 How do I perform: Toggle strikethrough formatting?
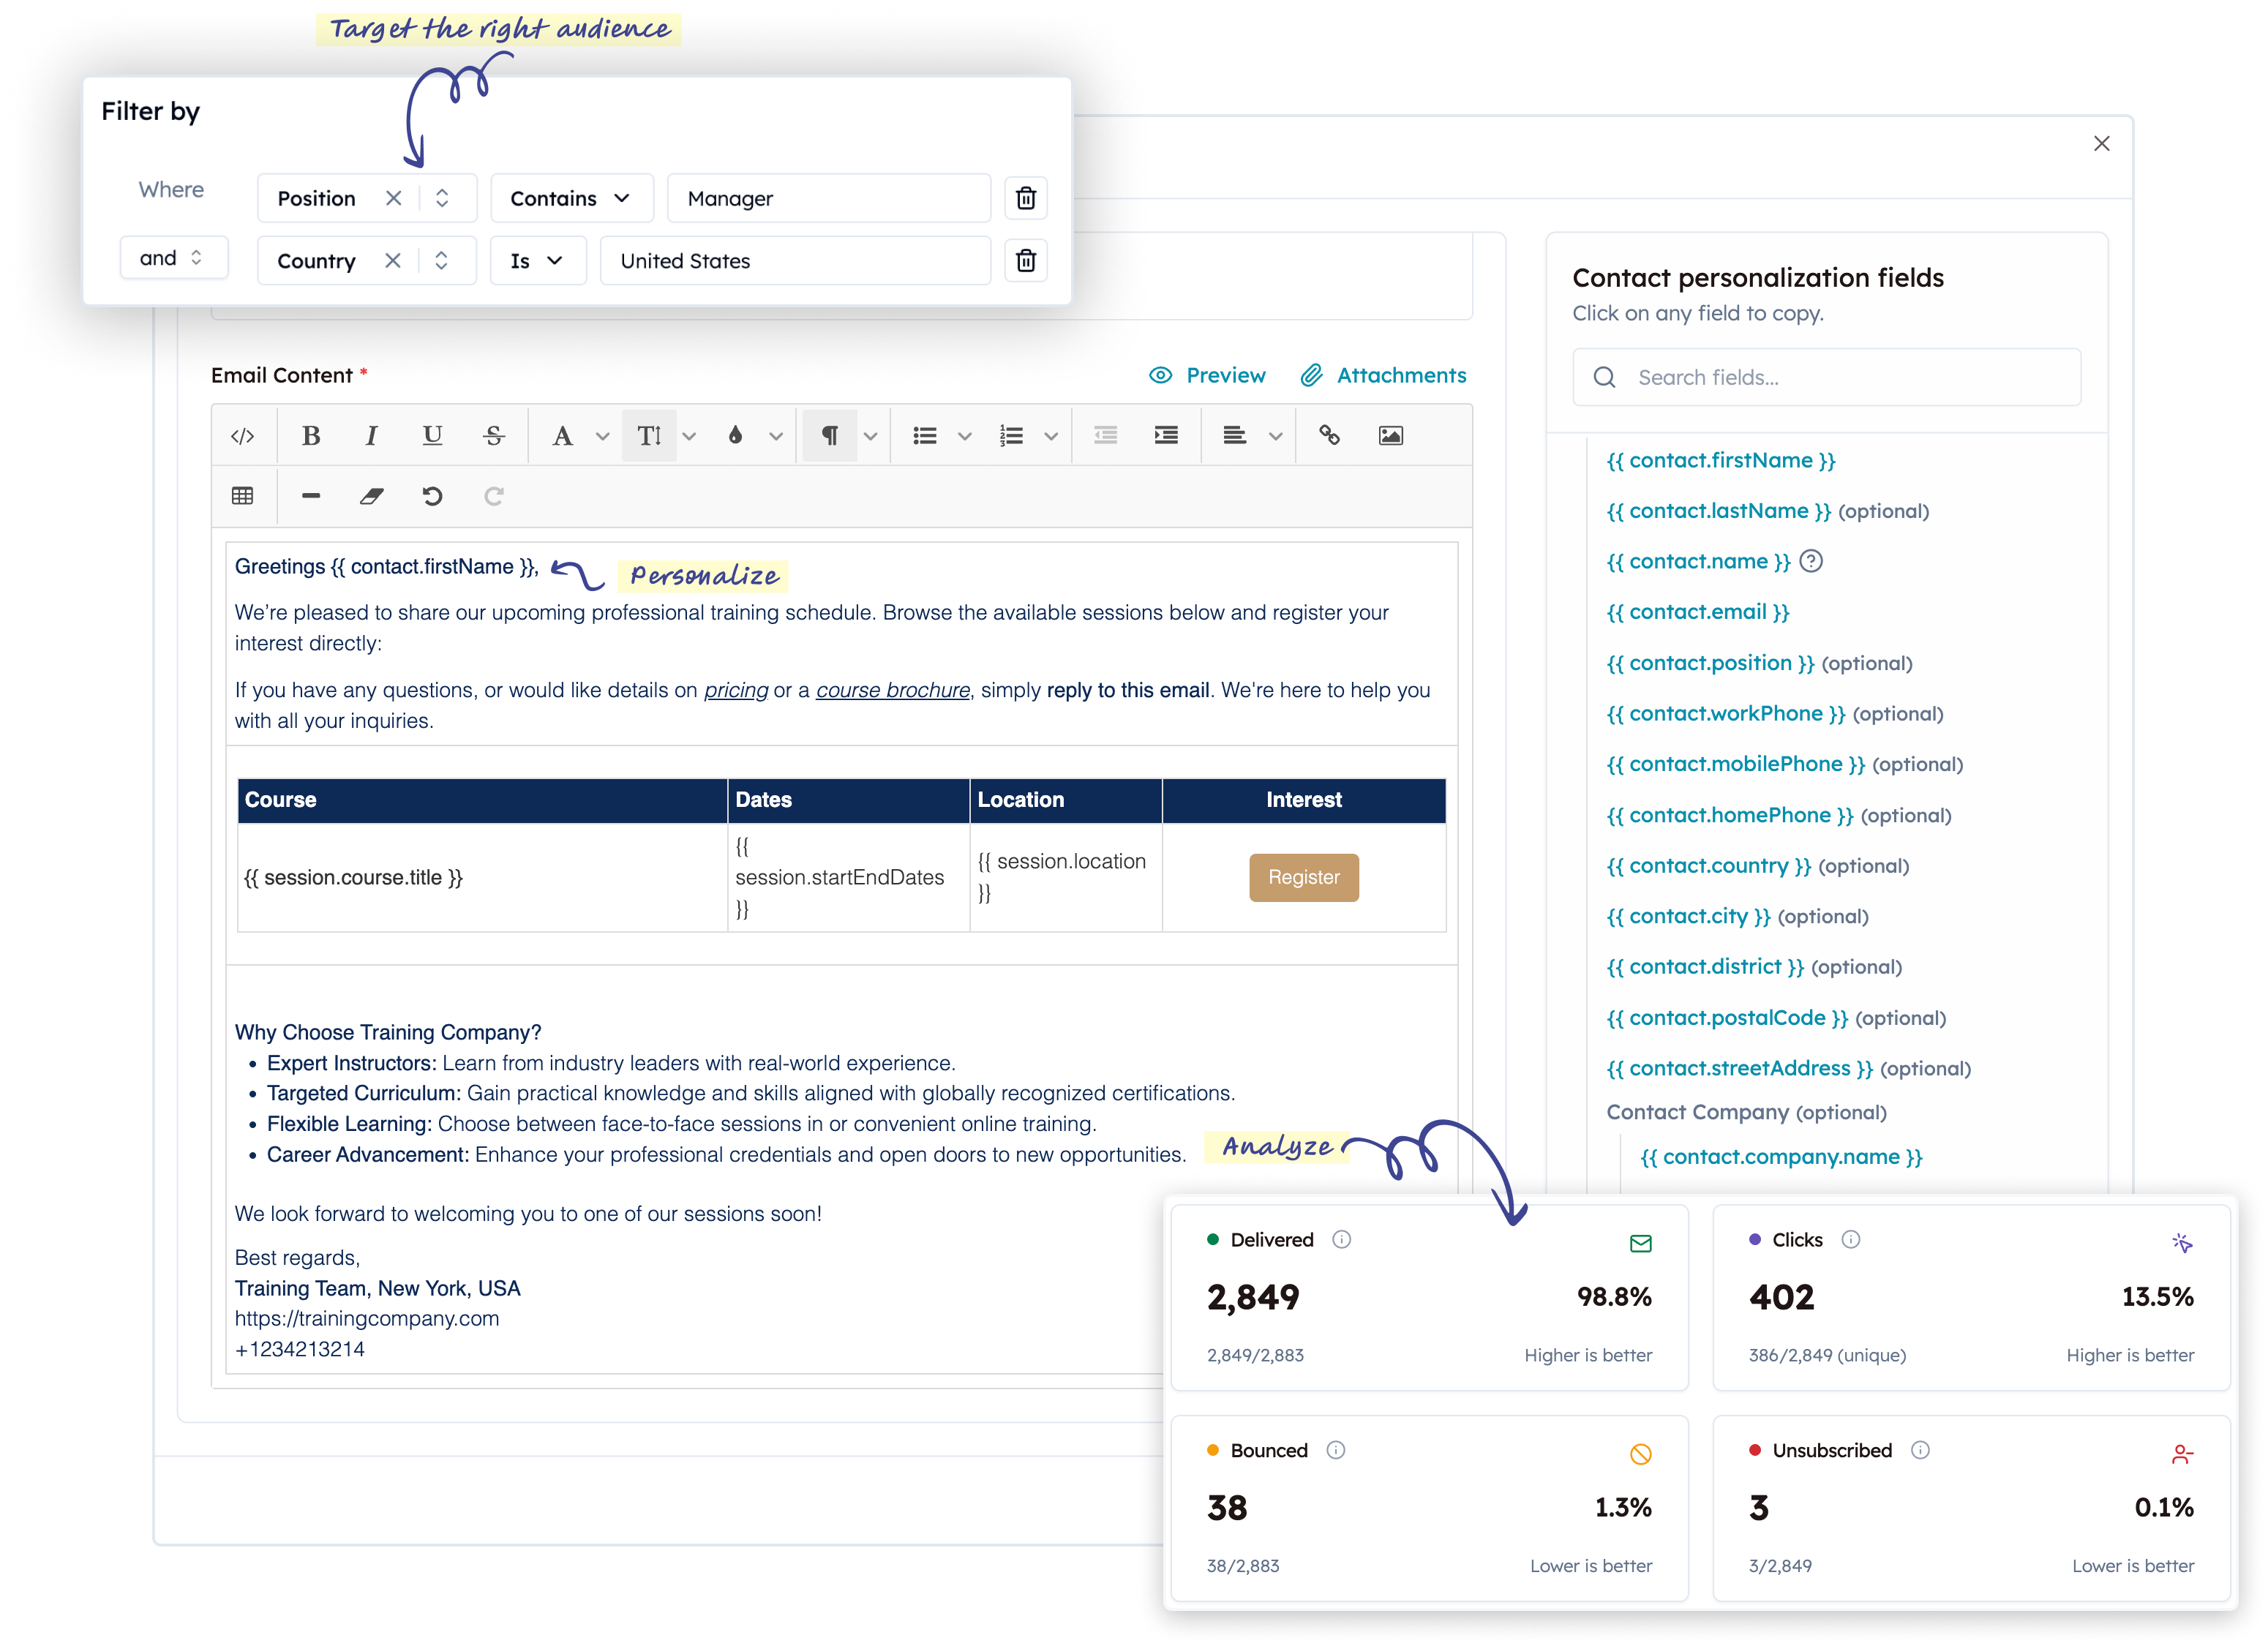494,435
